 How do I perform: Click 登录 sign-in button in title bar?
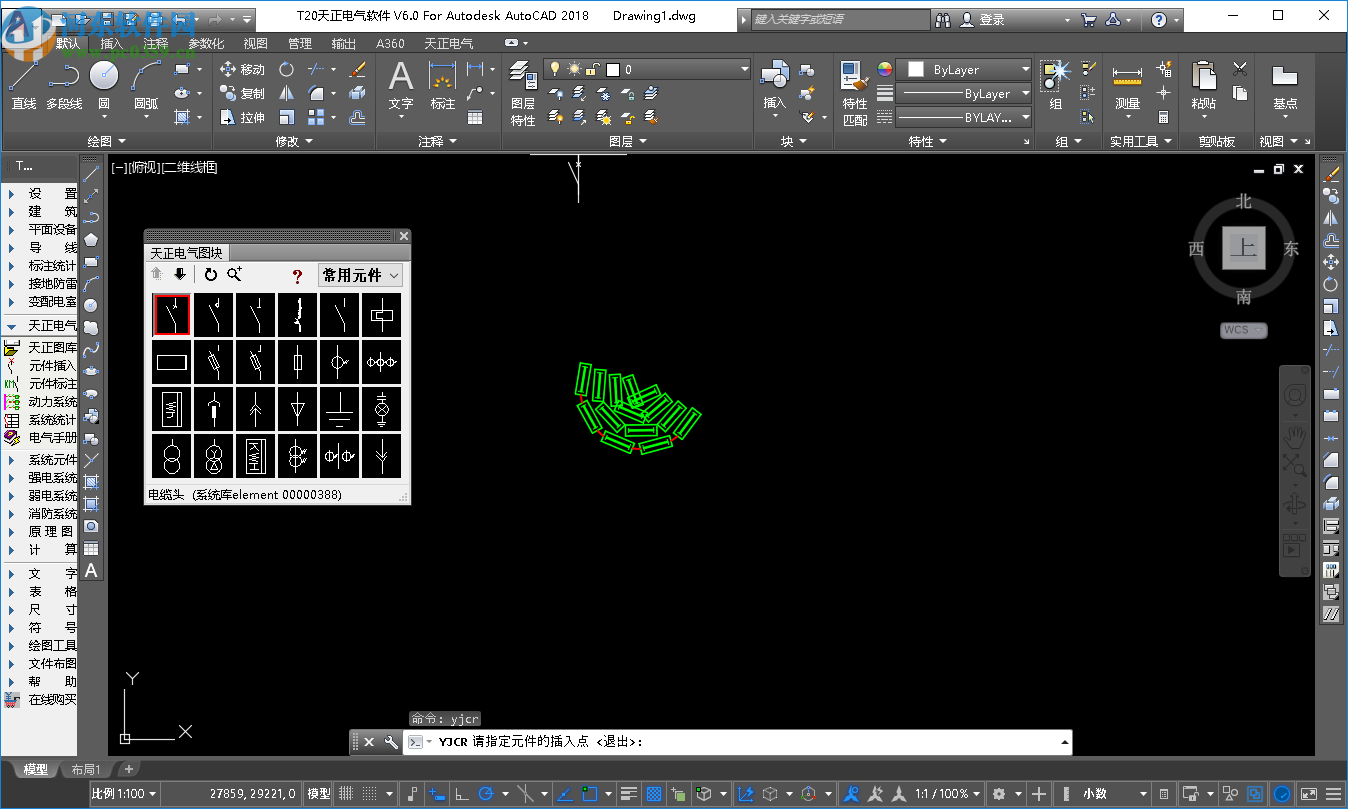coord(991,20)
